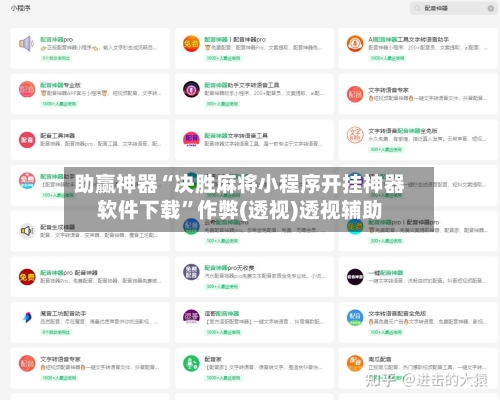Click the 300+ usage tag under 配音神器助手文字转语音工具
This screenshot has height=400, width=500.
[x=222, y=104]
